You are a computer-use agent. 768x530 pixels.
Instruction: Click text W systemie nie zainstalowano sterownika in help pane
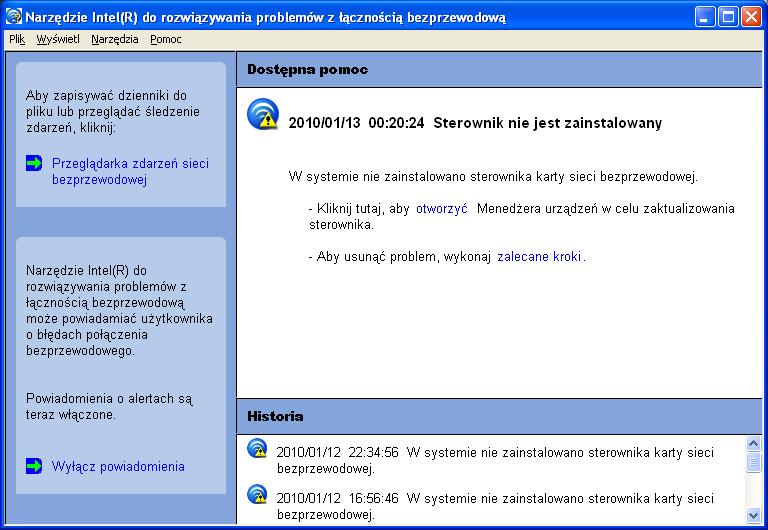(493, 176)
